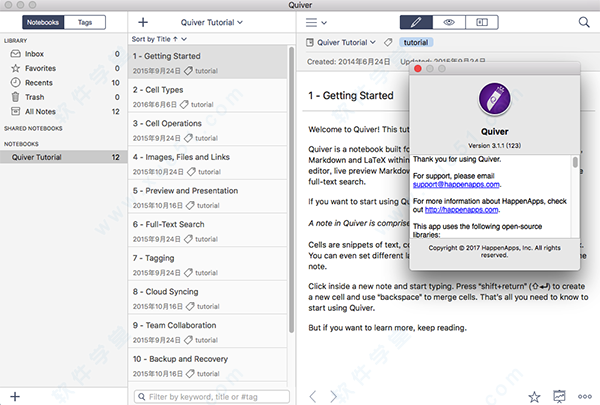Open the http://happenapps.com link
Image resolution: width=600 pixels, height=405 pixels.
pos(461,210)
